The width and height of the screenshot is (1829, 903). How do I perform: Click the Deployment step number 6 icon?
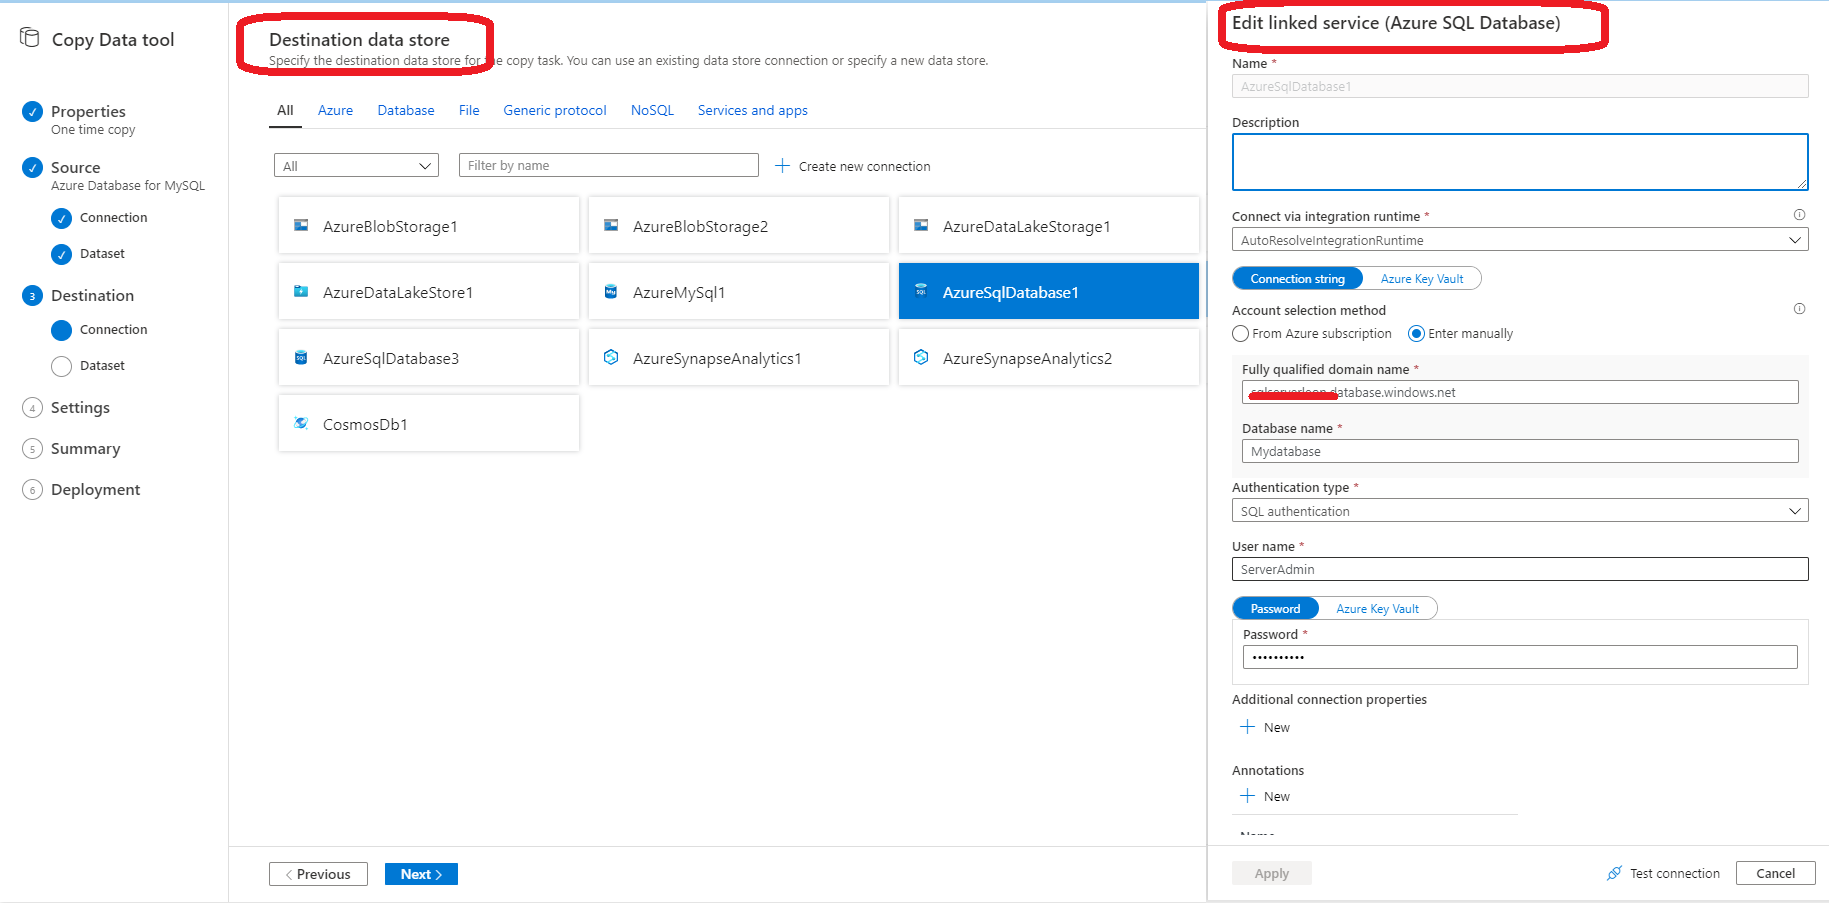(32, 490)
